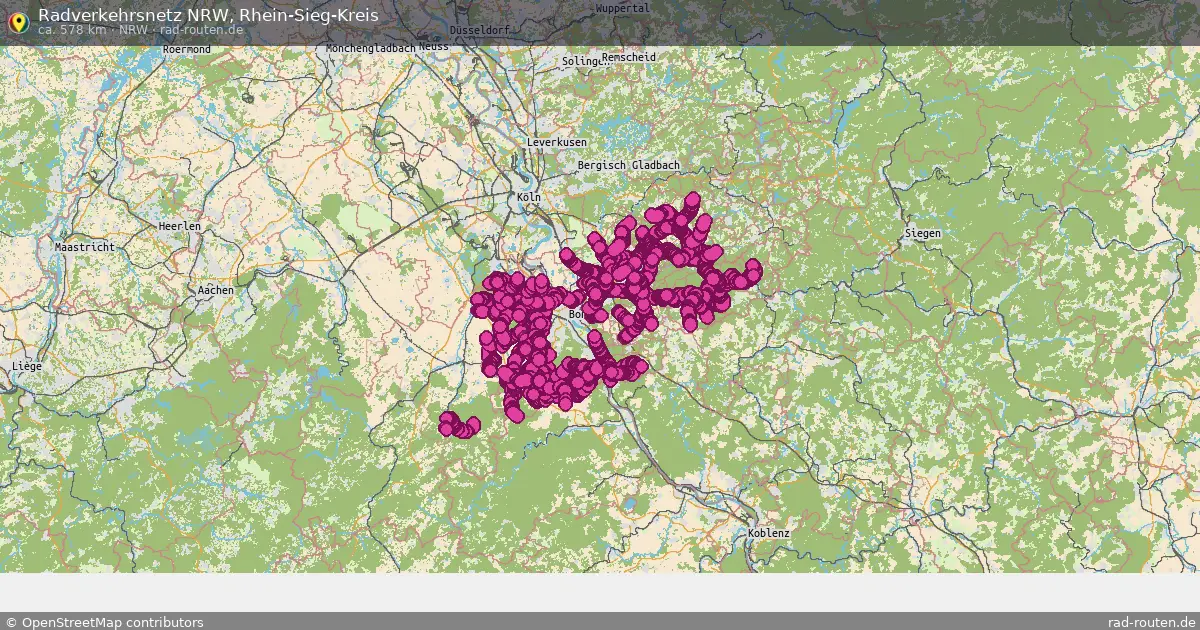Click the Bergisch Gladbach label
Viewport: 1200px width, 630px height.
629,165
